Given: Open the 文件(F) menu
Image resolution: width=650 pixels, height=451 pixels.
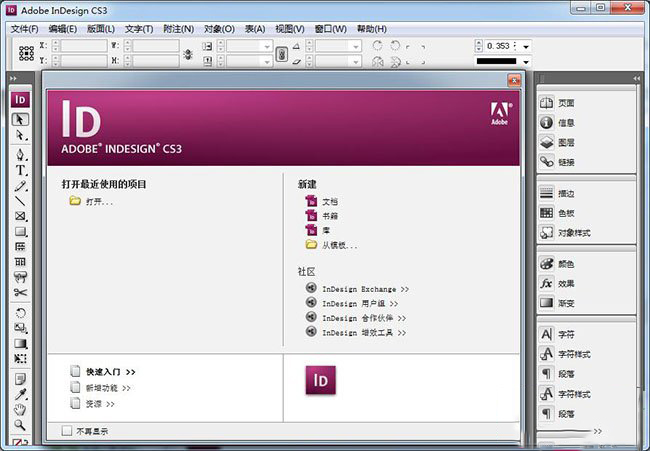Looking at the screenshot, I should (x=24, y=29).
